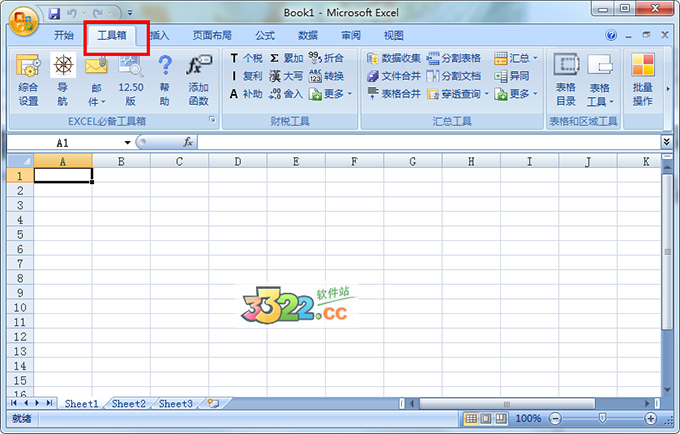Select the 补助 tool
680x434 pixels.
click(246, 94)
